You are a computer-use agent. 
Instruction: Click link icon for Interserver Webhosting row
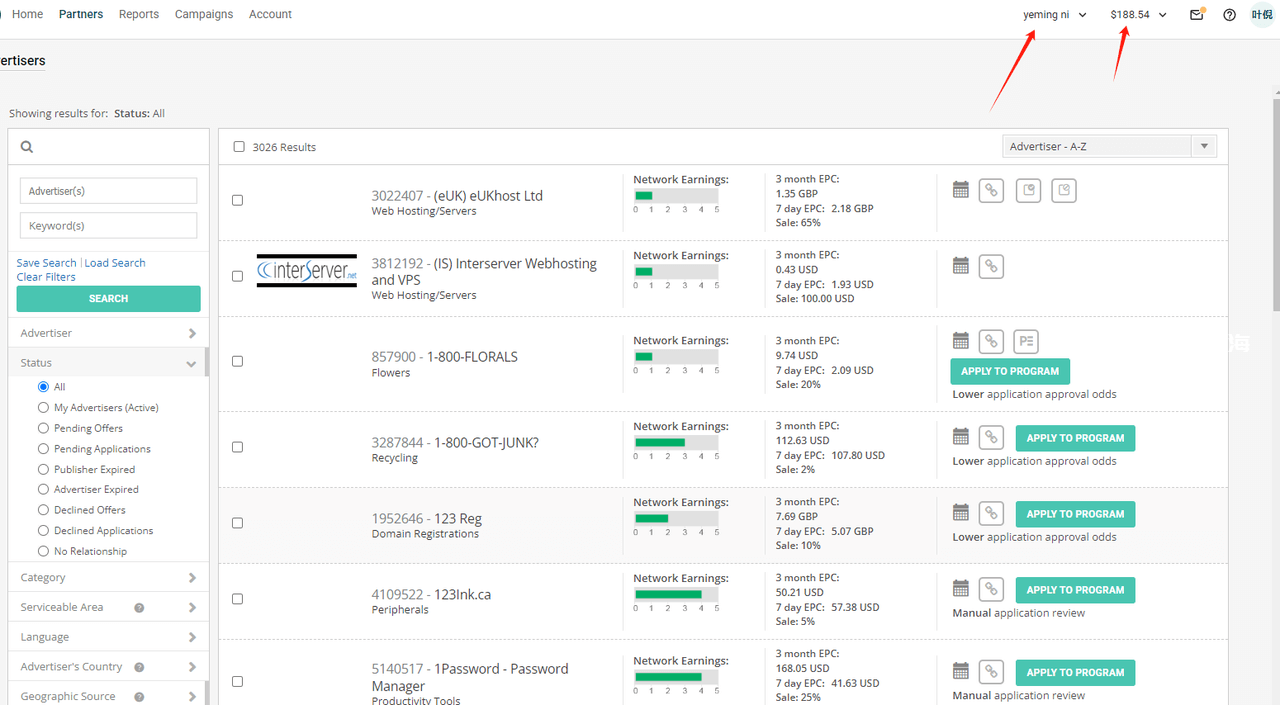pos(991,266)
